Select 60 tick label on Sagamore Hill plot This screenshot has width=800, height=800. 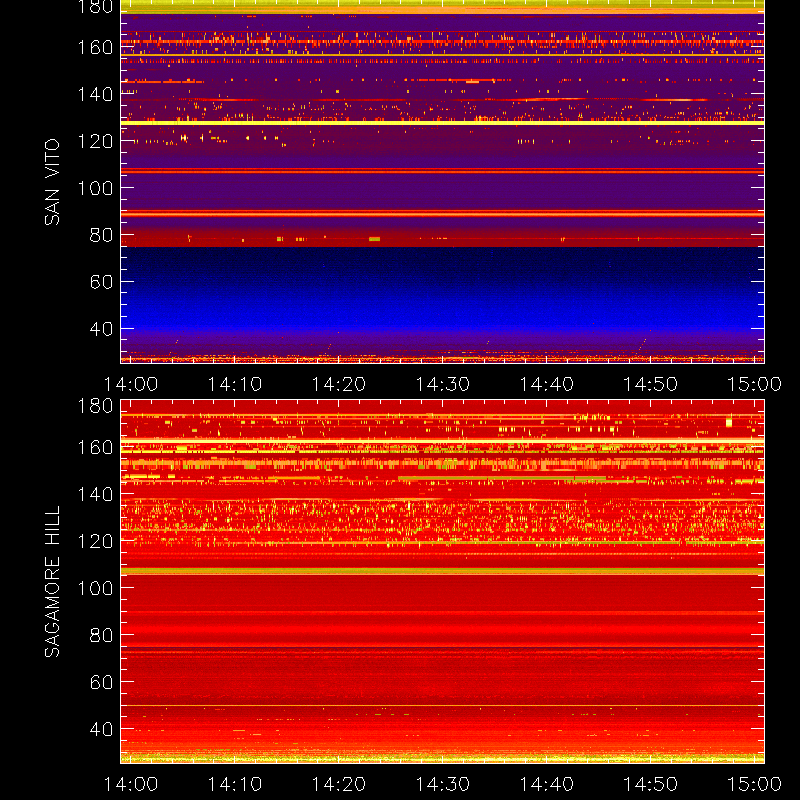[x=102, y=682]
